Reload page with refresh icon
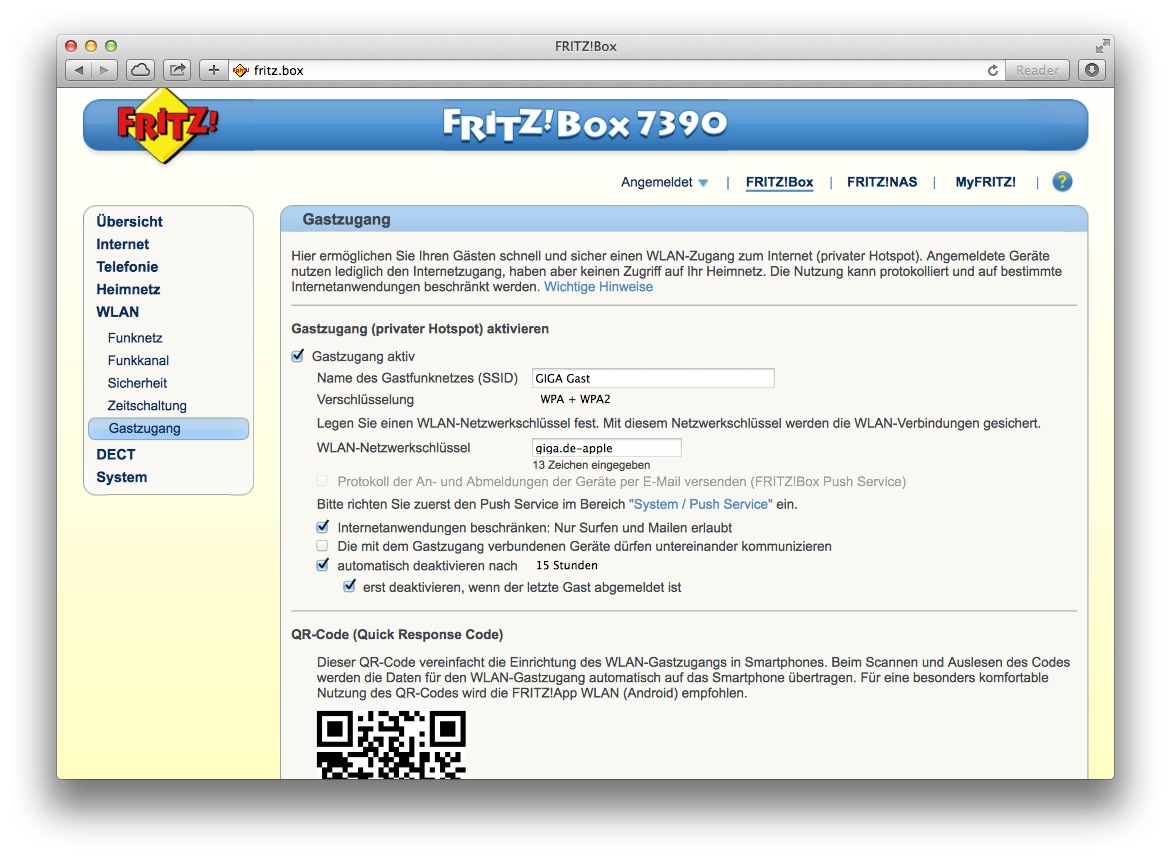1171x858 pixels. coord(993,70)
